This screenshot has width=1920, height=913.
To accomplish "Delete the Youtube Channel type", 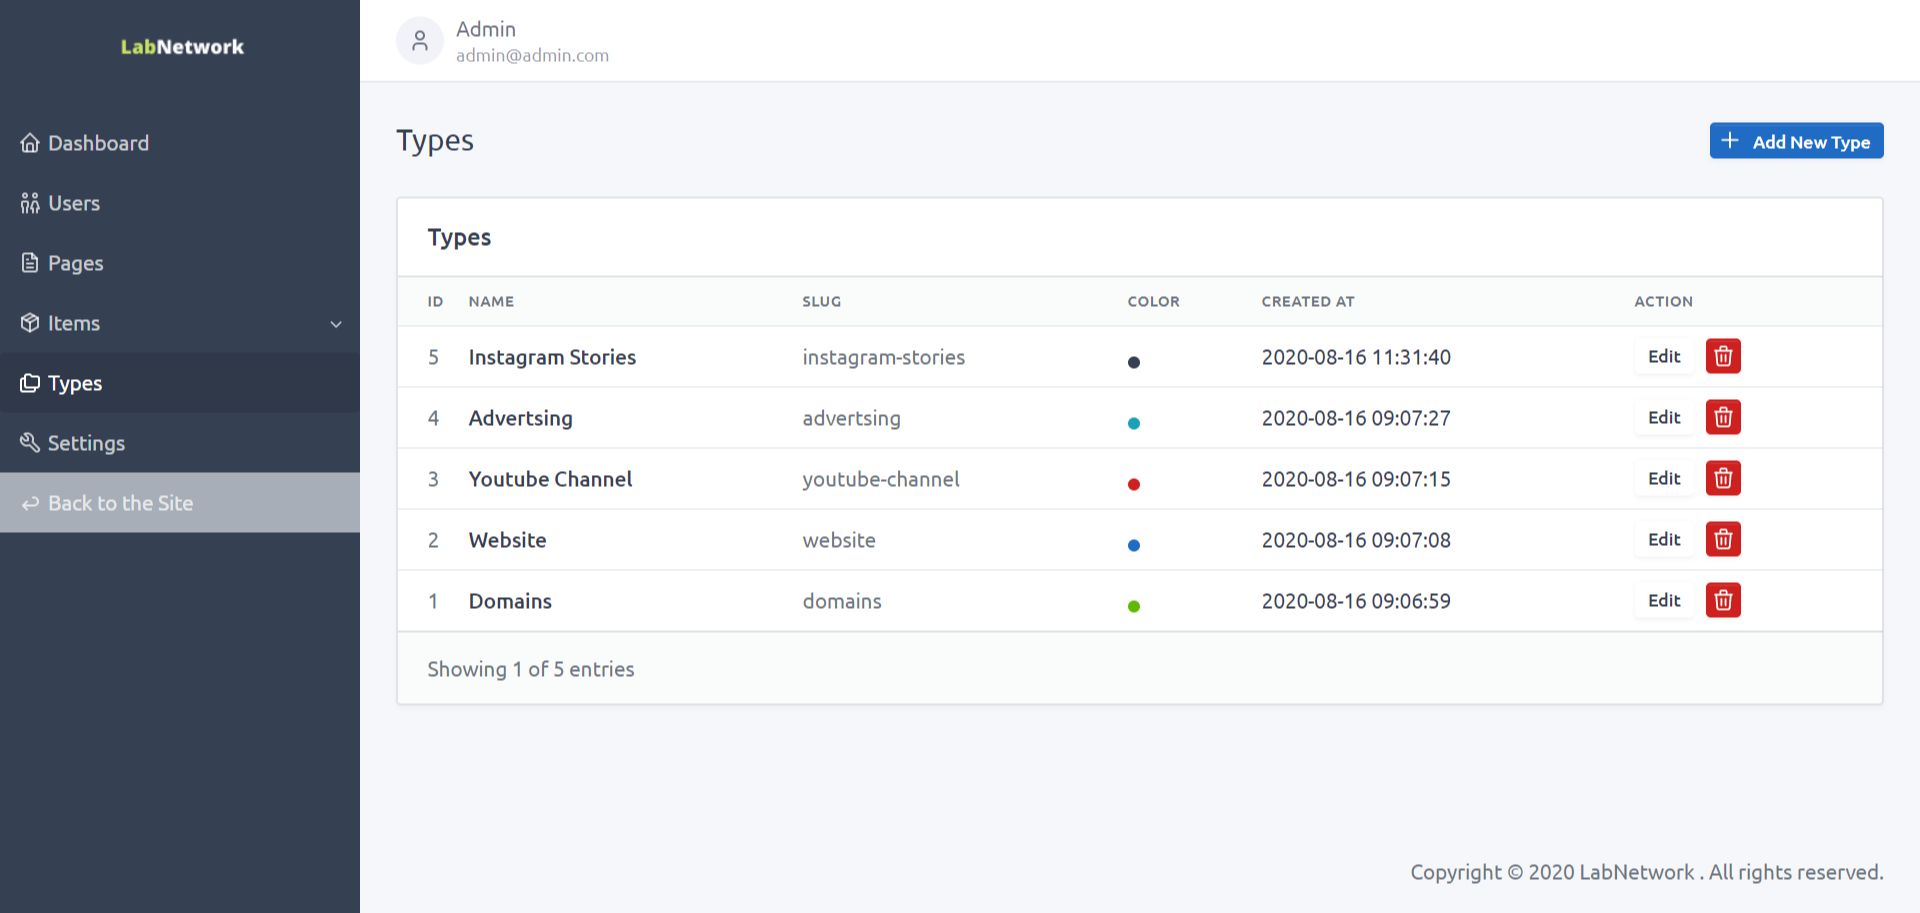I will click(1722, 478).
